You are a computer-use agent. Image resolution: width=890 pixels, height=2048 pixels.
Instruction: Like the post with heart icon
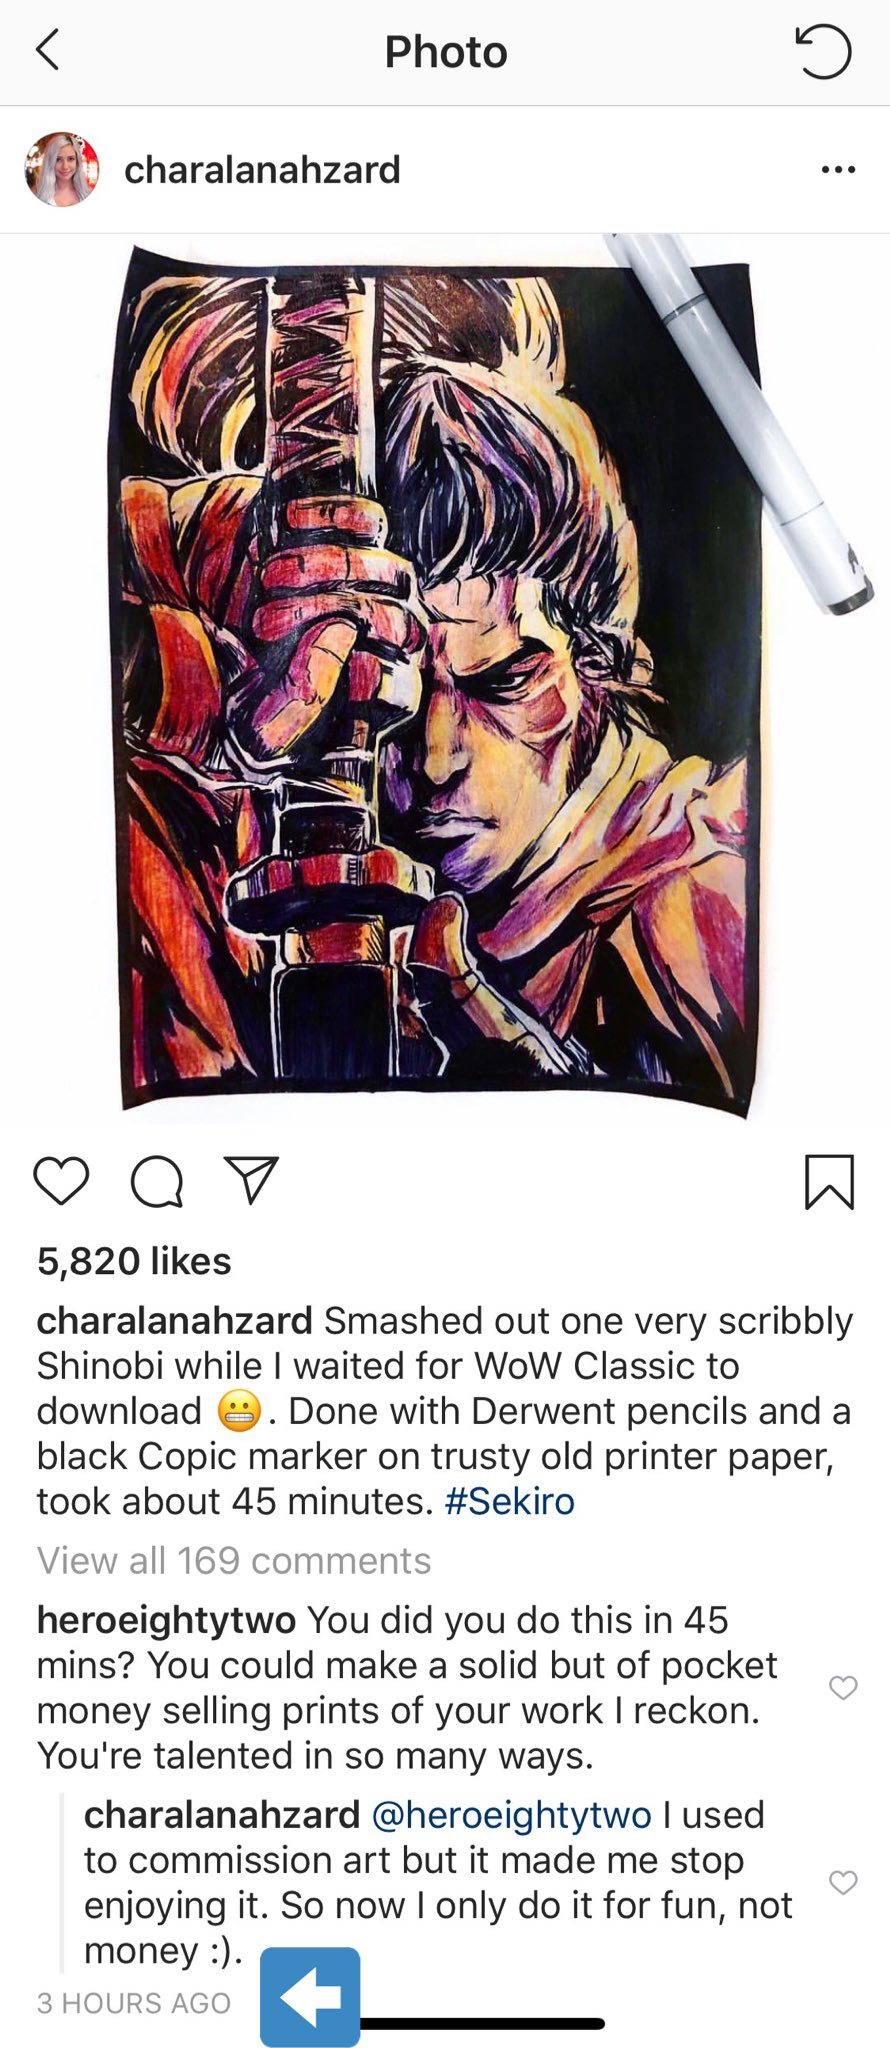pyautogui.click(x=61, y=1181)
